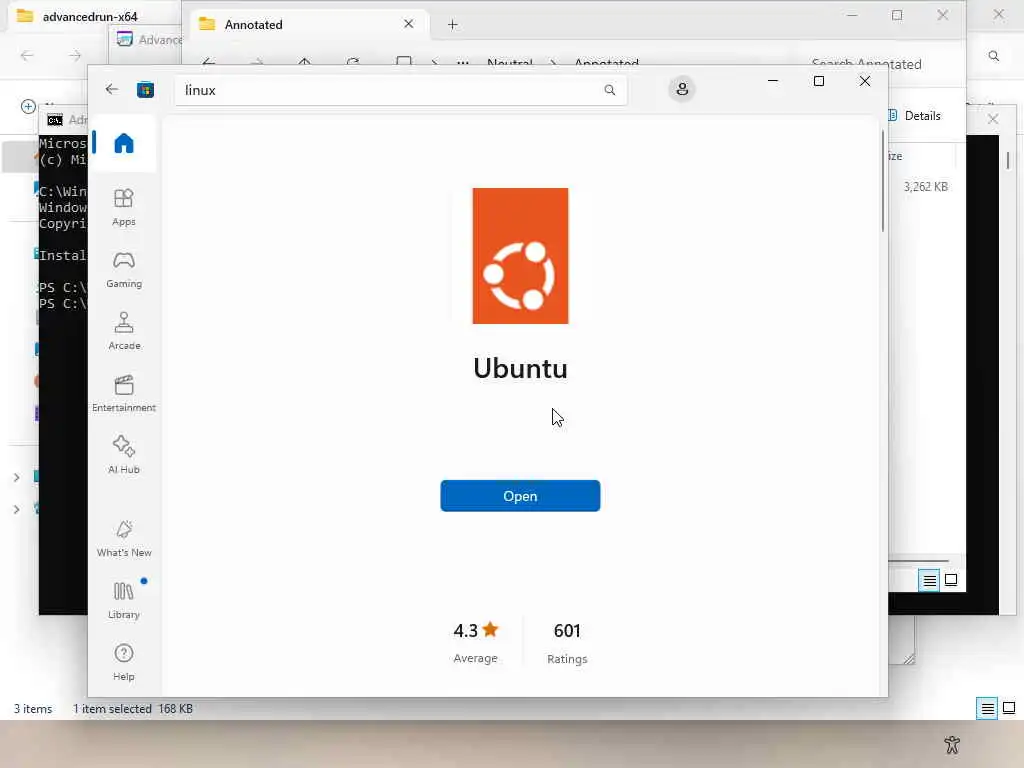Image resolution: width=1024 pixels, height=768 pixels.
Task: Open the Ubuntu app
Action: [x=520, y=496]
